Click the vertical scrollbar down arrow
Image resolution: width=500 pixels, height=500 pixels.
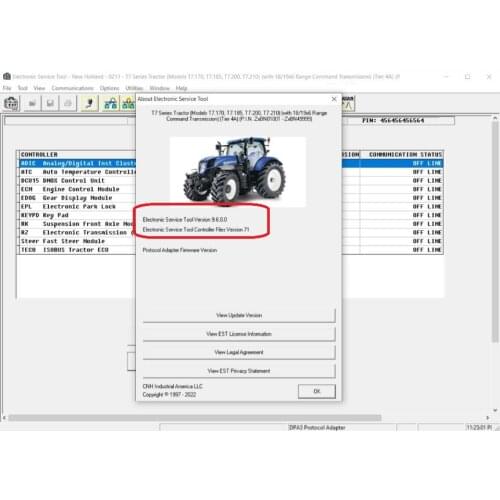(495, 410)
